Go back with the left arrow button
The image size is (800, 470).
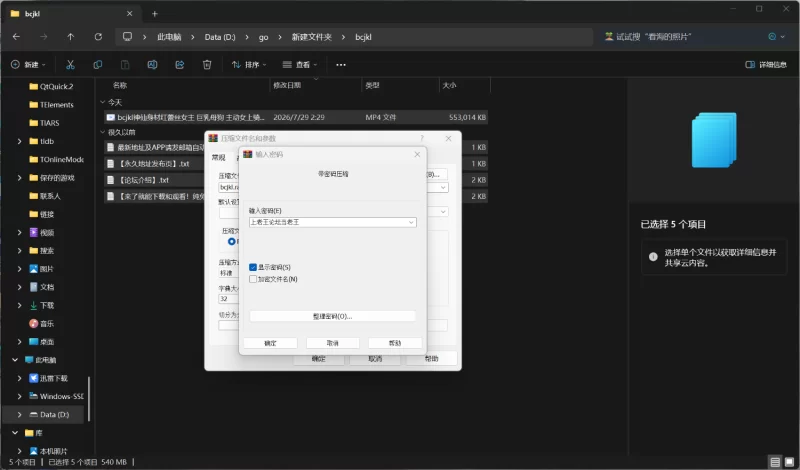[16, 37]
